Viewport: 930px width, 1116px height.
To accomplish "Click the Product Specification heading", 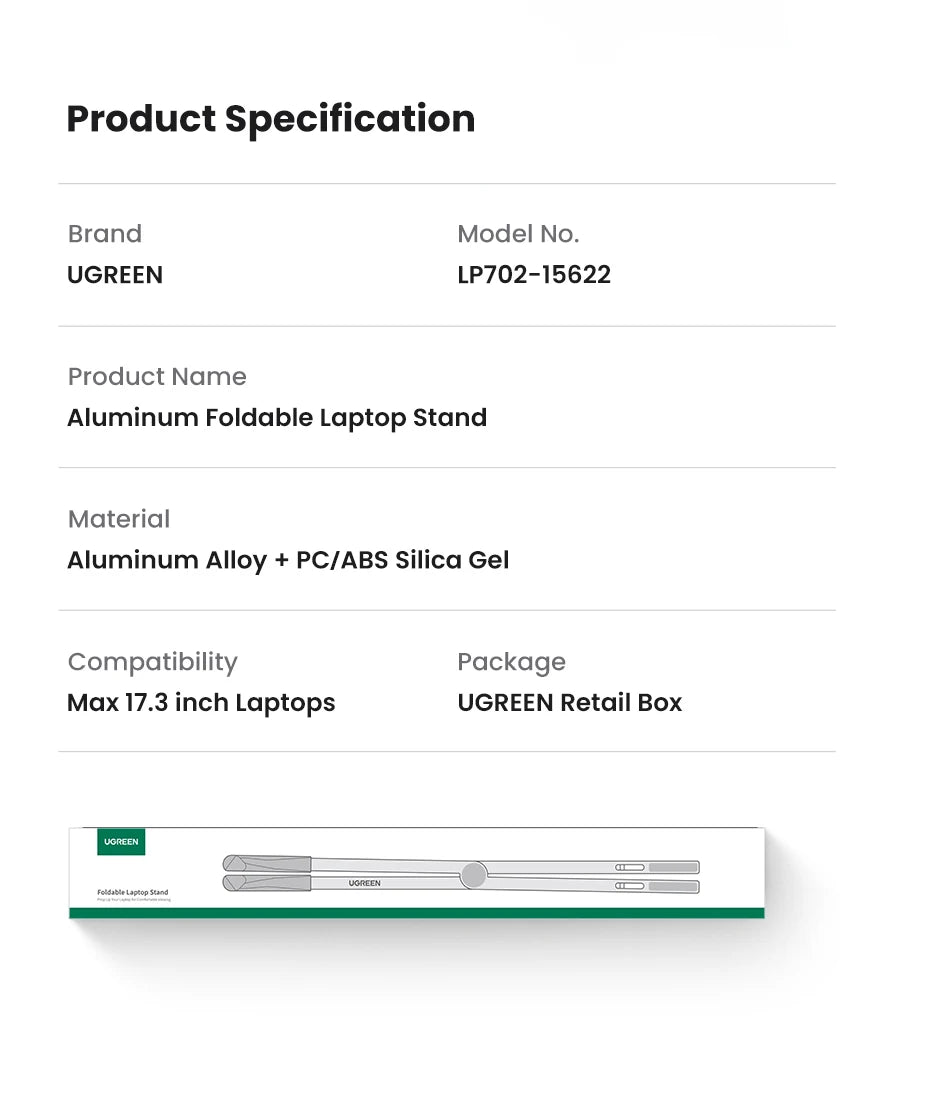I will 270,119.
